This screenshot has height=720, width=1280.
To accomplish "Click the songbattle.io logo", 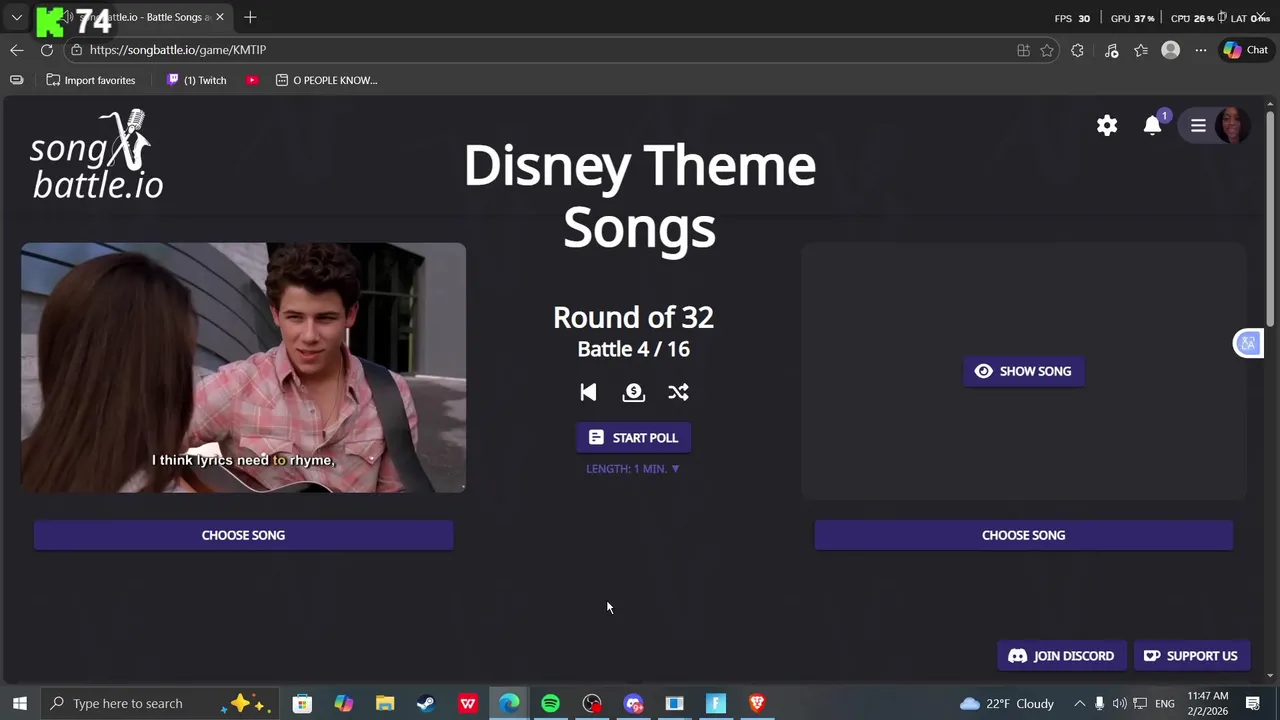I will pyautogui.click(x=96, y=155).
